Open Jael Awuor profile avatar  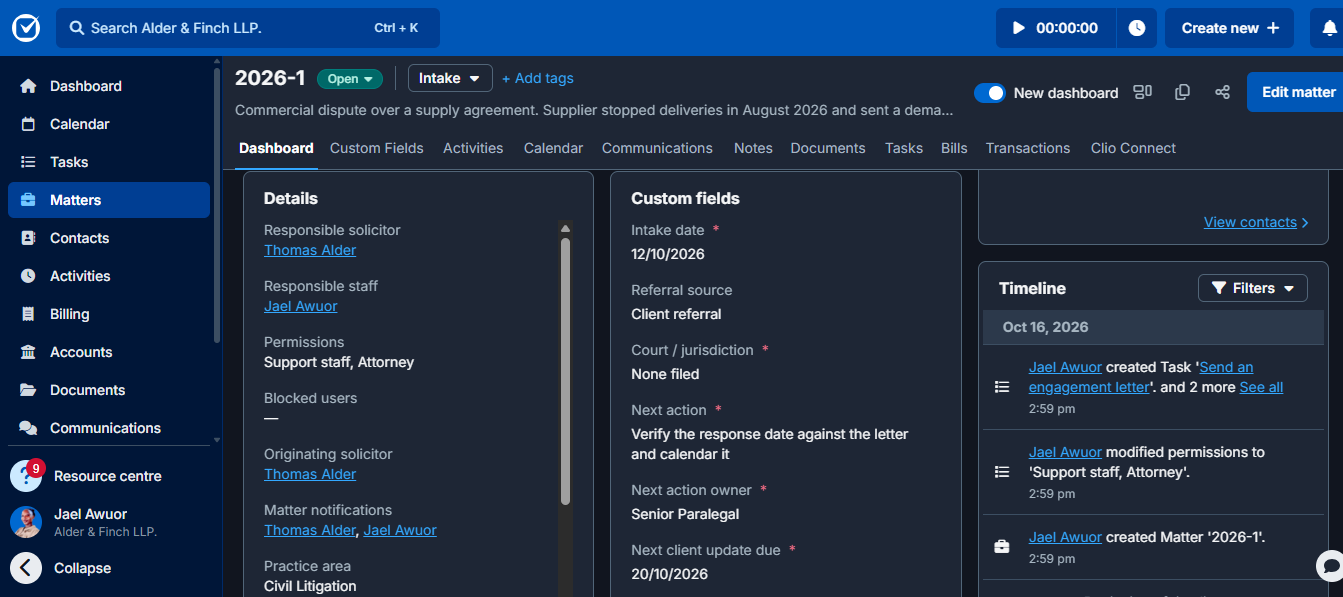(x=26, y=522)
